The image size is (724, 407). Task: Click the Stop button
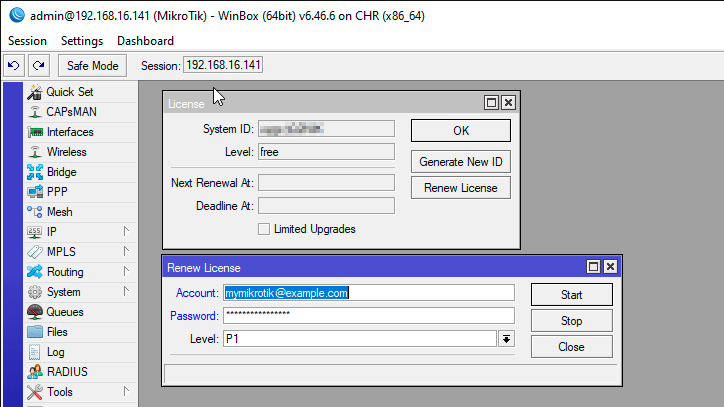pos(572,321)
